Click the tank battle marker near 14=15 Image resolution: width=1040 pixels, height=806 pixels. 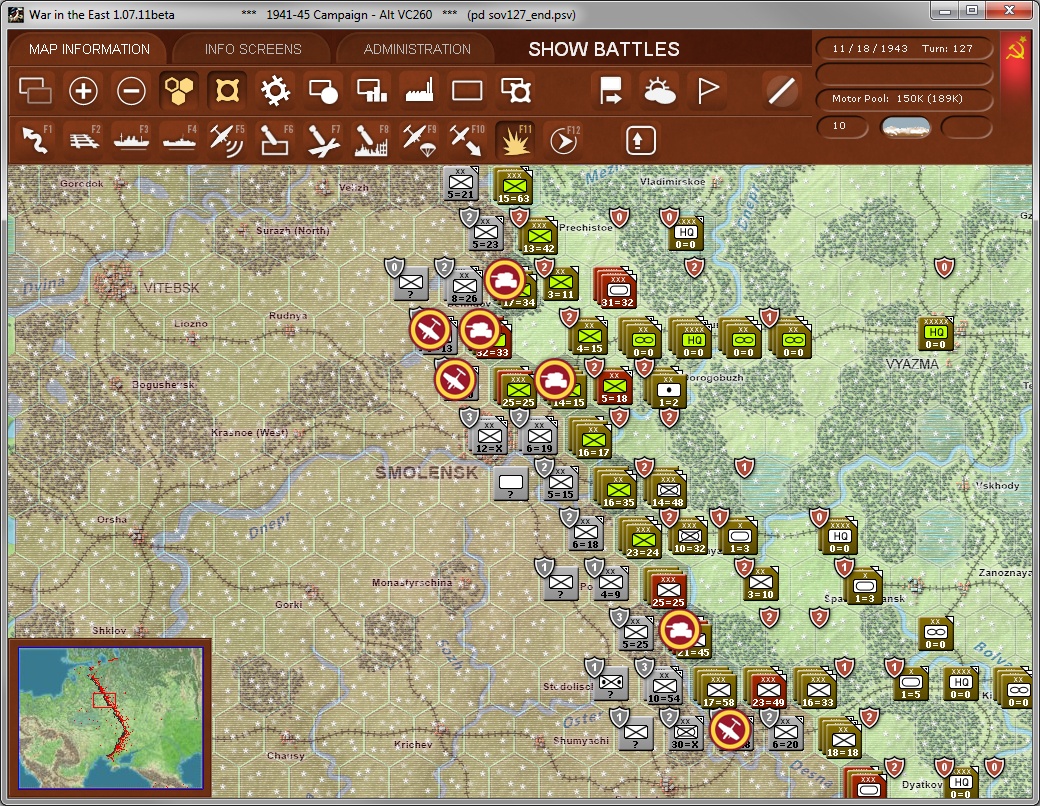pyautogui.click(x=554, y=380)
